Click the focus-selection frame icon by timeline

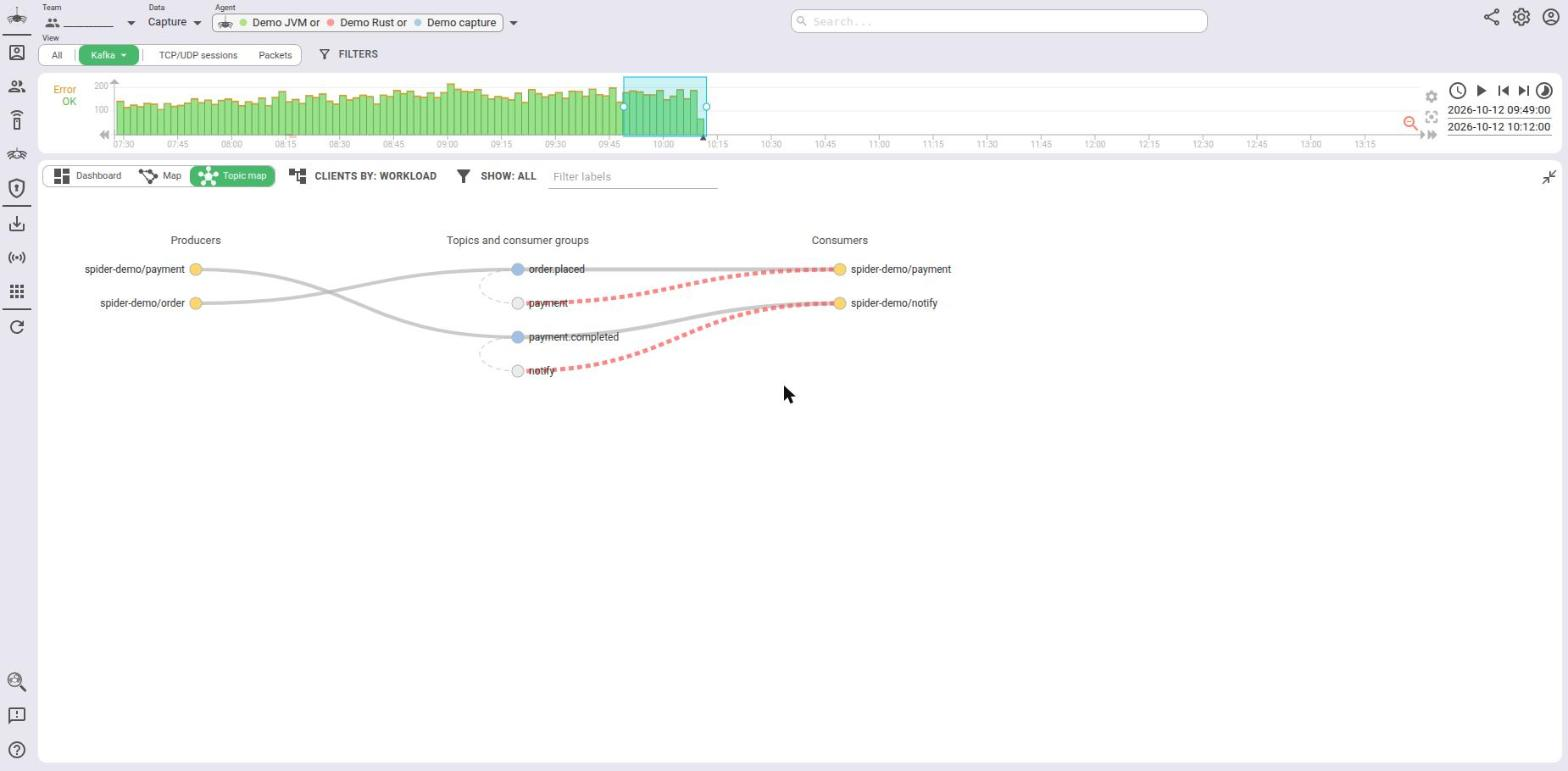pyautogui.click(x=1431, y=117)
